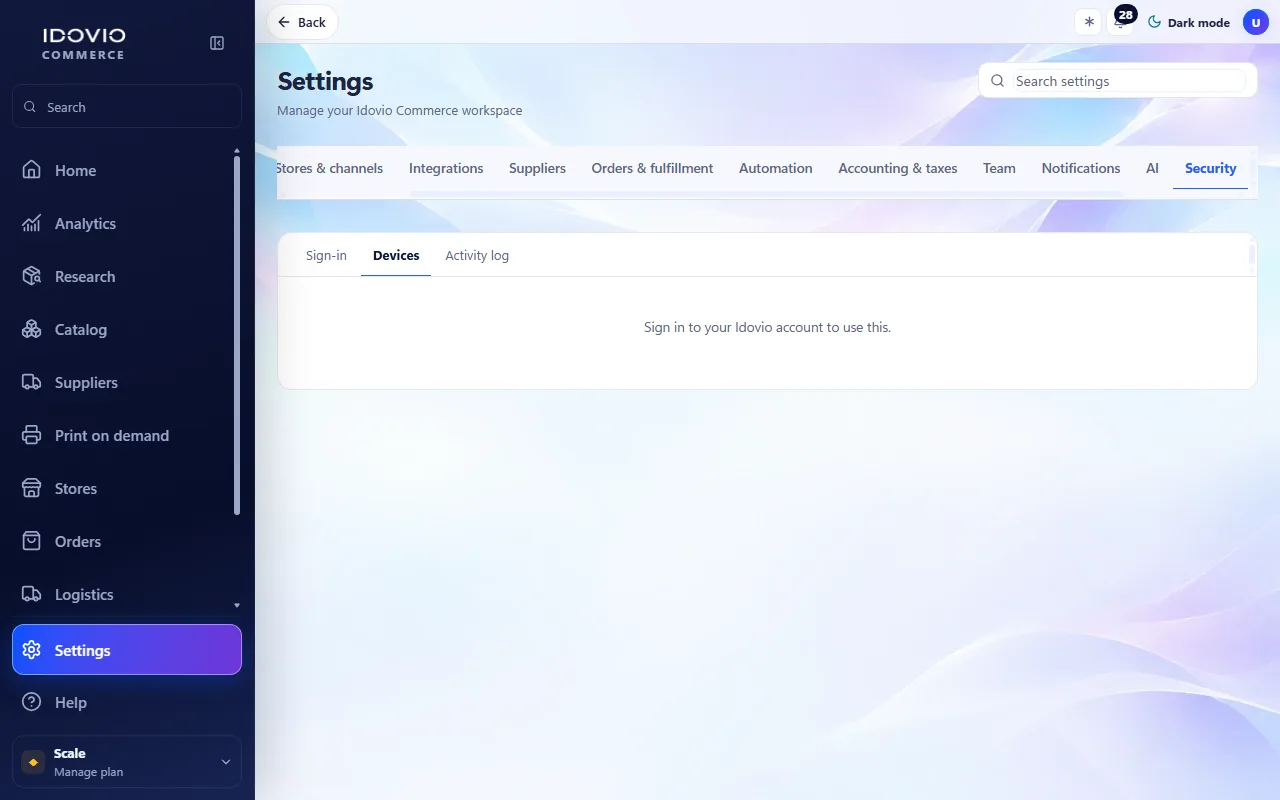Toggle Dark mode
1280x800 pixels.
pyautogui.click(x=1188, y=22)
